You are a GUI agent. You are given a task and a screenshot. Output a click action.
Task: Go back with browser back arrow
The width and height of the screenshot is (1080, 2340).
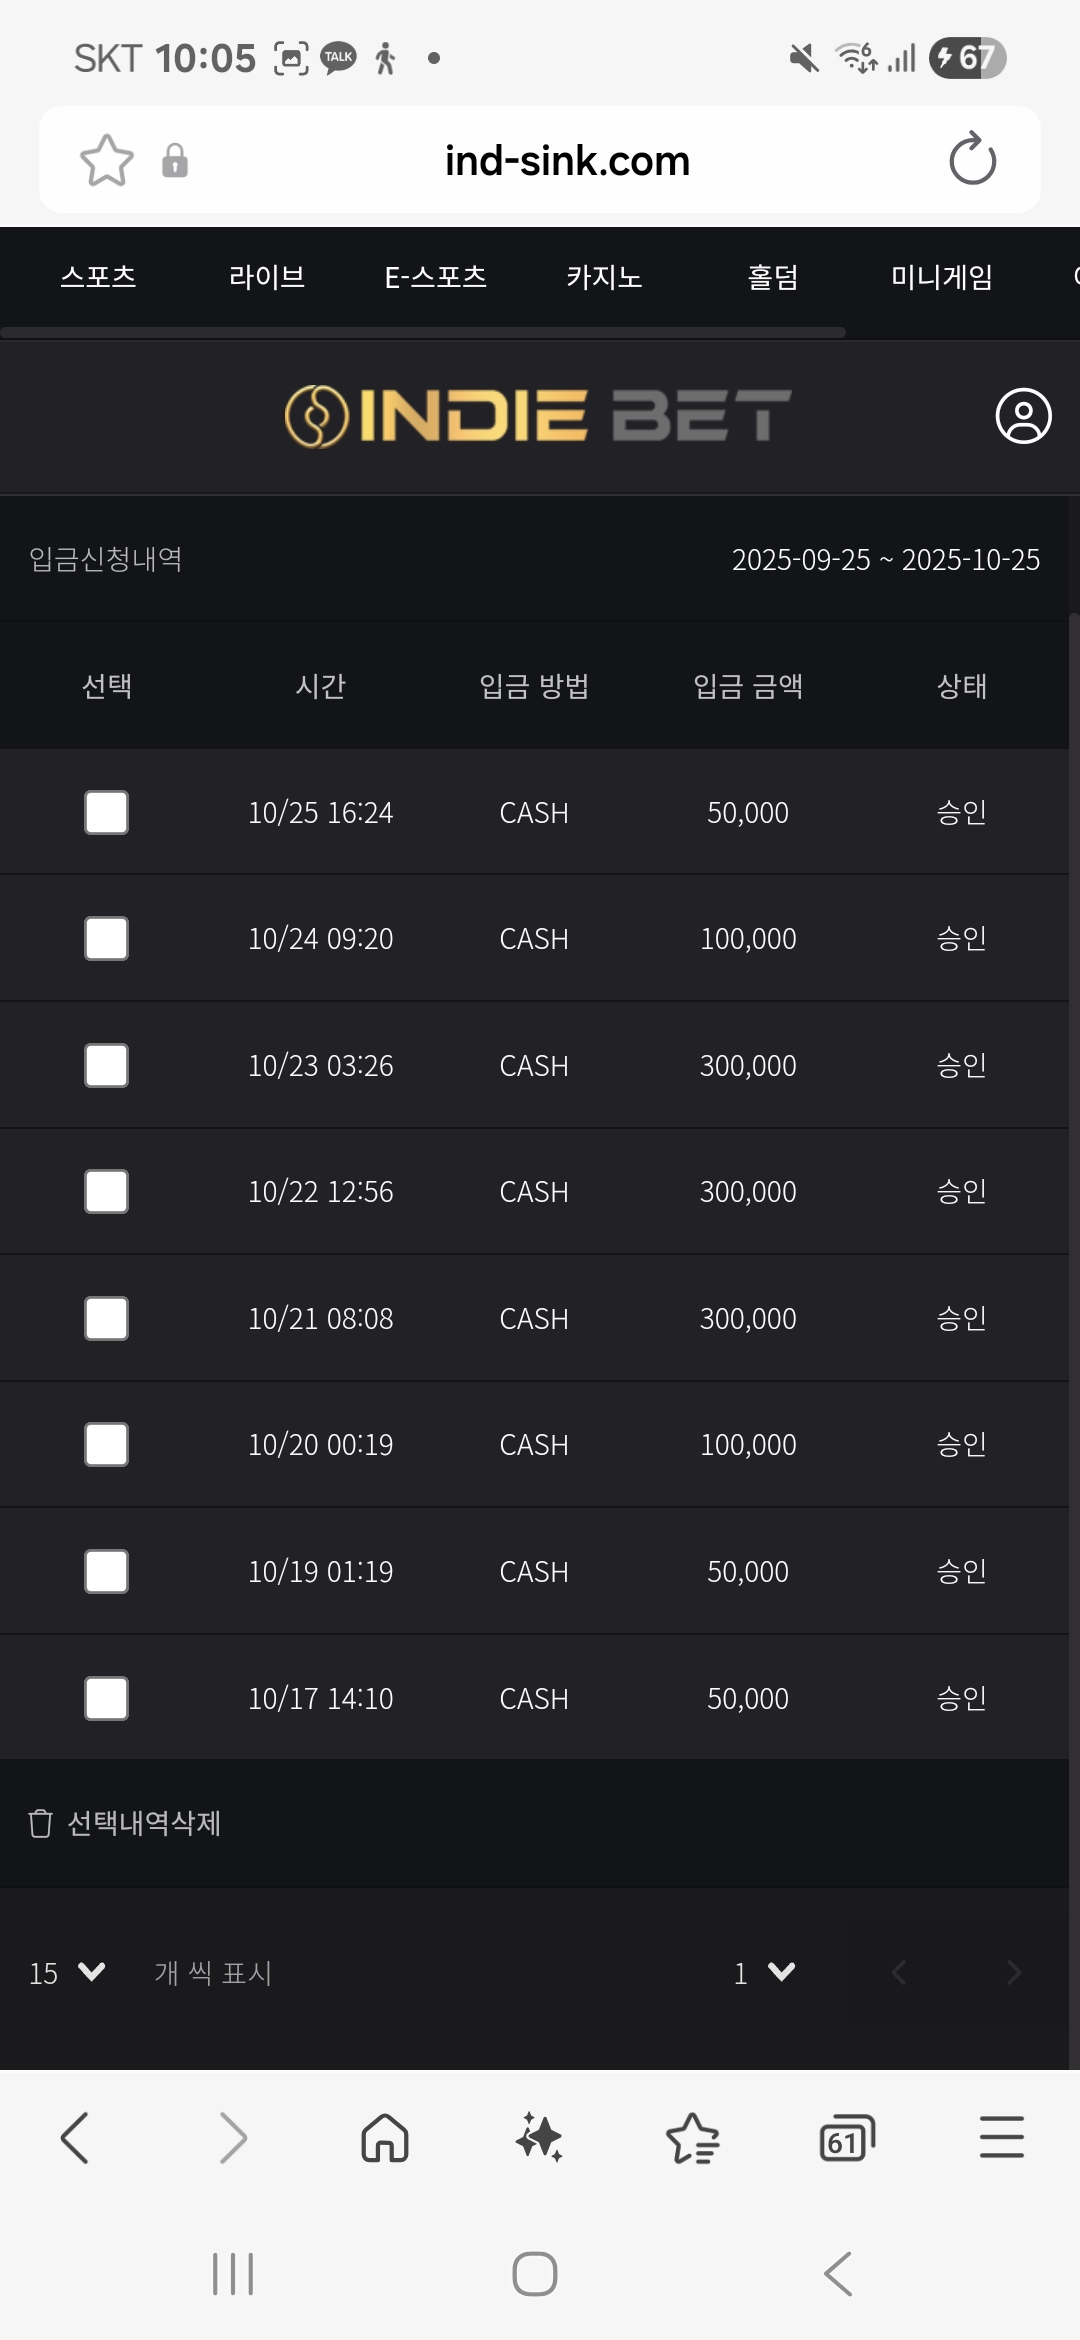coord(76,2138)
